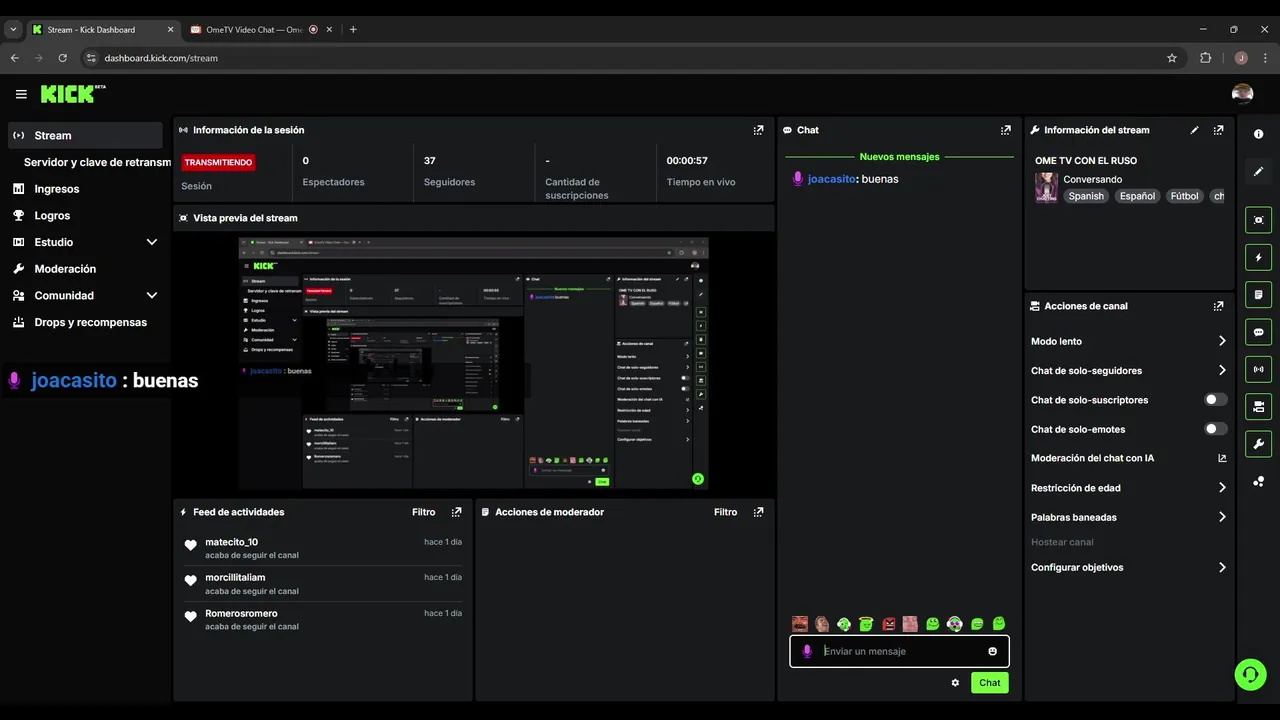Click joacasito username in chat panel
The height and width of the screenshot is (720, 1280).
(832, 179)
